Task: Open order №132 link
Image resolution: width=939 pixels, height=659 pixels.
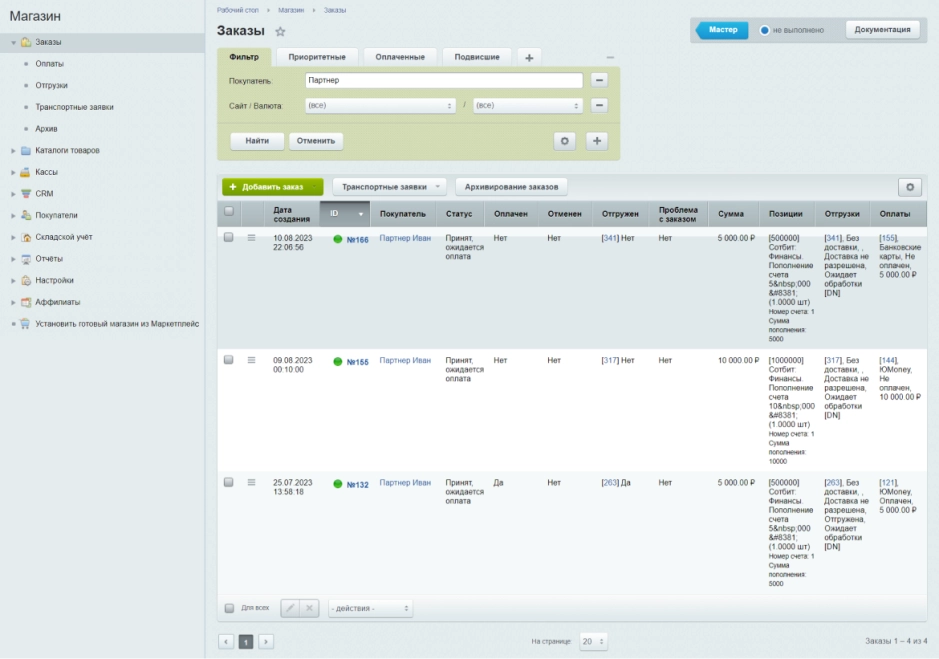Action: click(x=358, y=485)
